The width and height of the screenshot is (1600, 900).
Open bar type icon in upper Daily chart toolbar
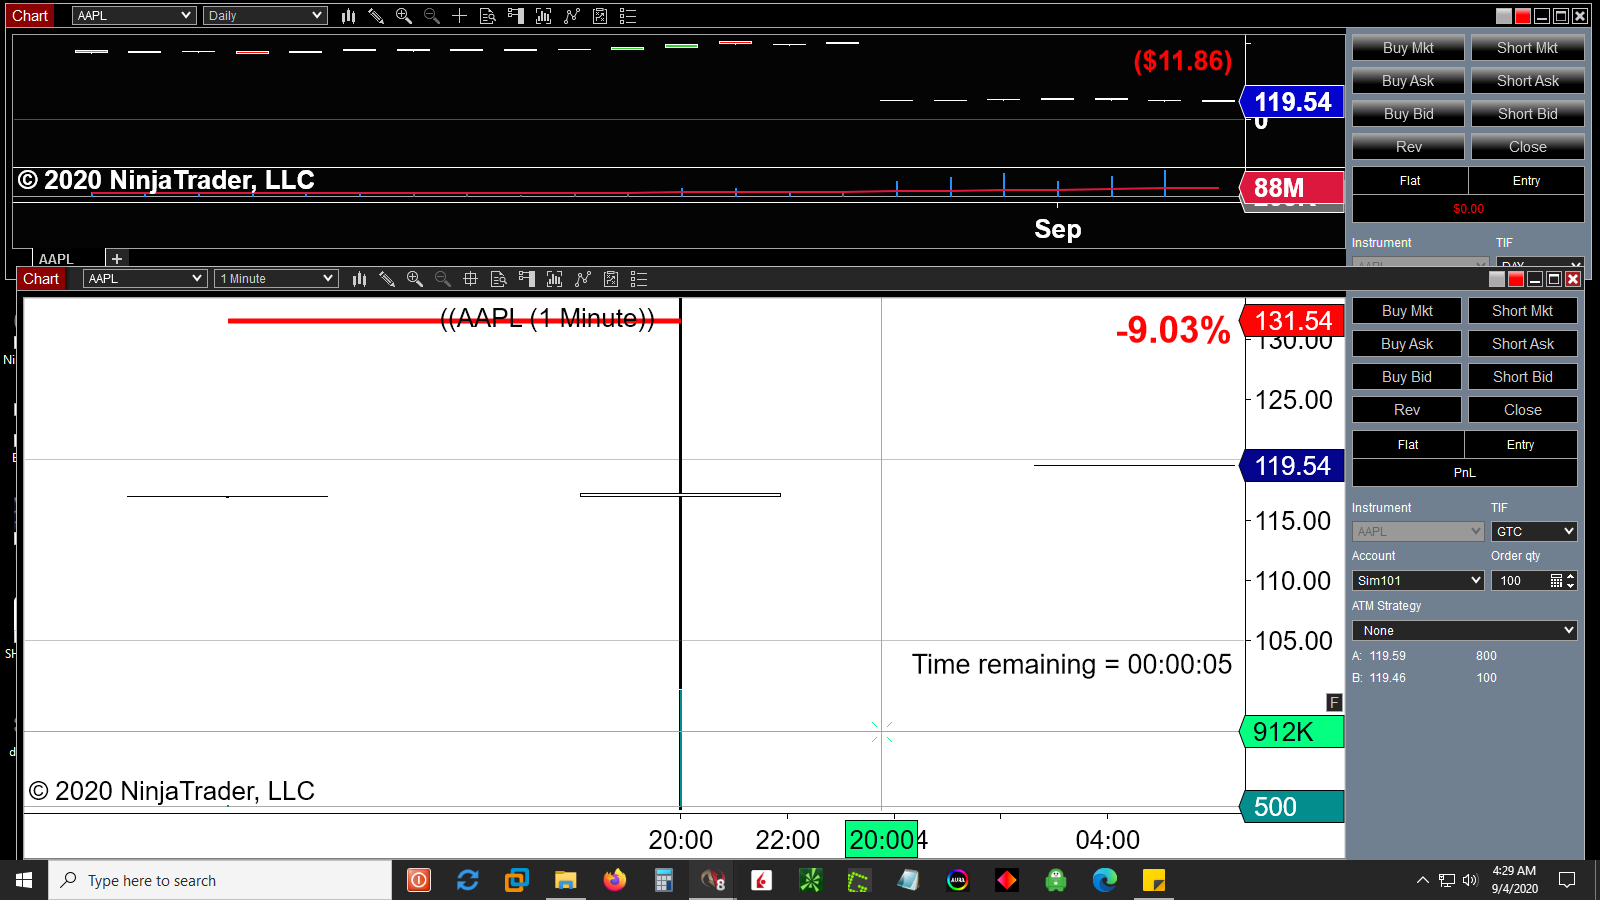348,16
